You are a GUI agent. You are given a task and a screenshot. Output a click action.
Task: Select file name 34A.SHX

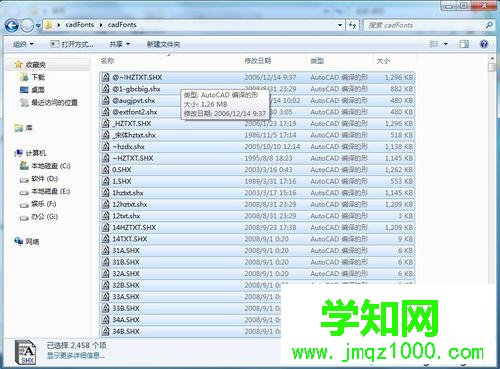point(126,320)
